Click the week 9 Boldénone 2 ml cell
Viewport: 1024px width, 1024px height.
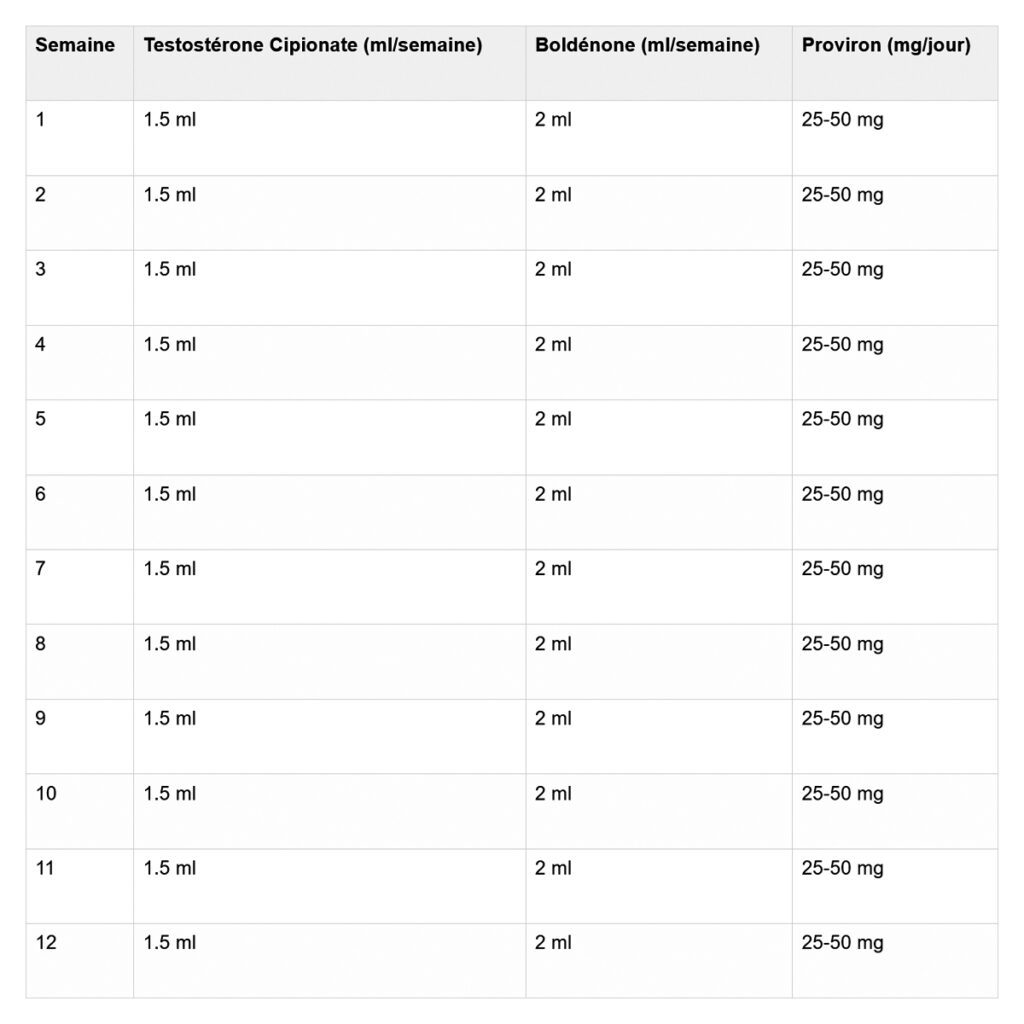click(553, 718)
